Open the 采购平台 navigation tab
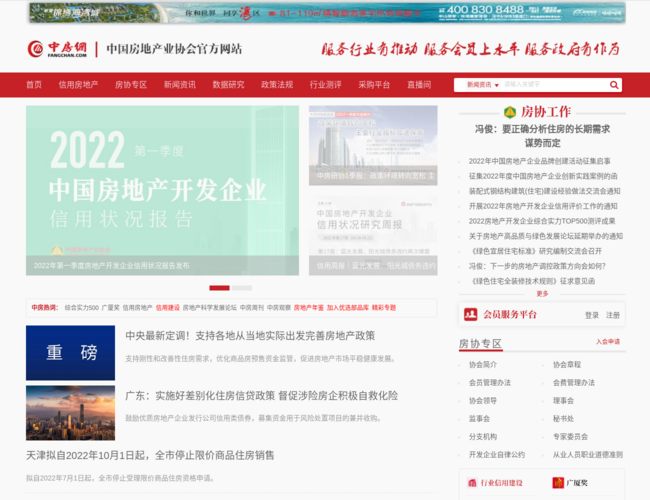The height and width of the screenshot is (500, 650). (374, 85)
